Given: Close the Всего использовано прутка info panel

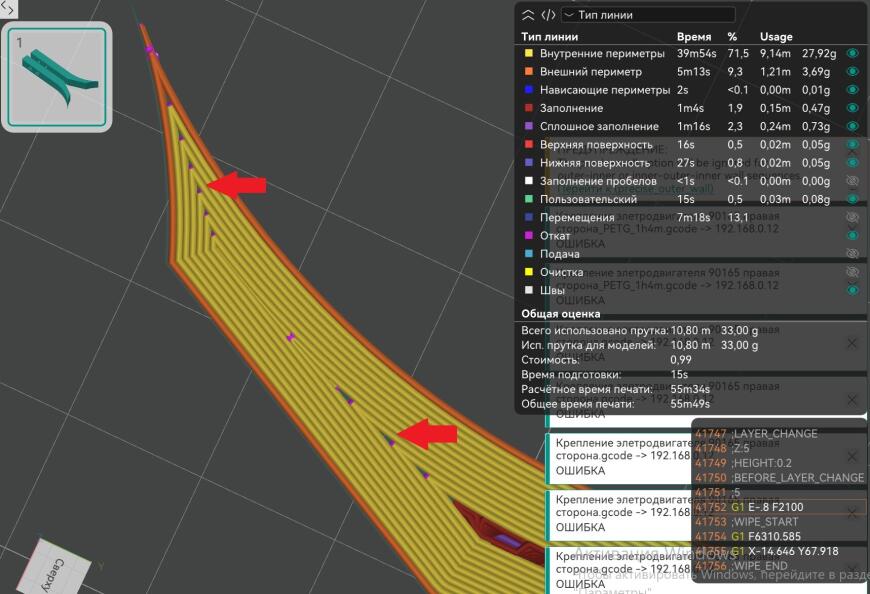Looking at the screenshot, I should (852, 343).
